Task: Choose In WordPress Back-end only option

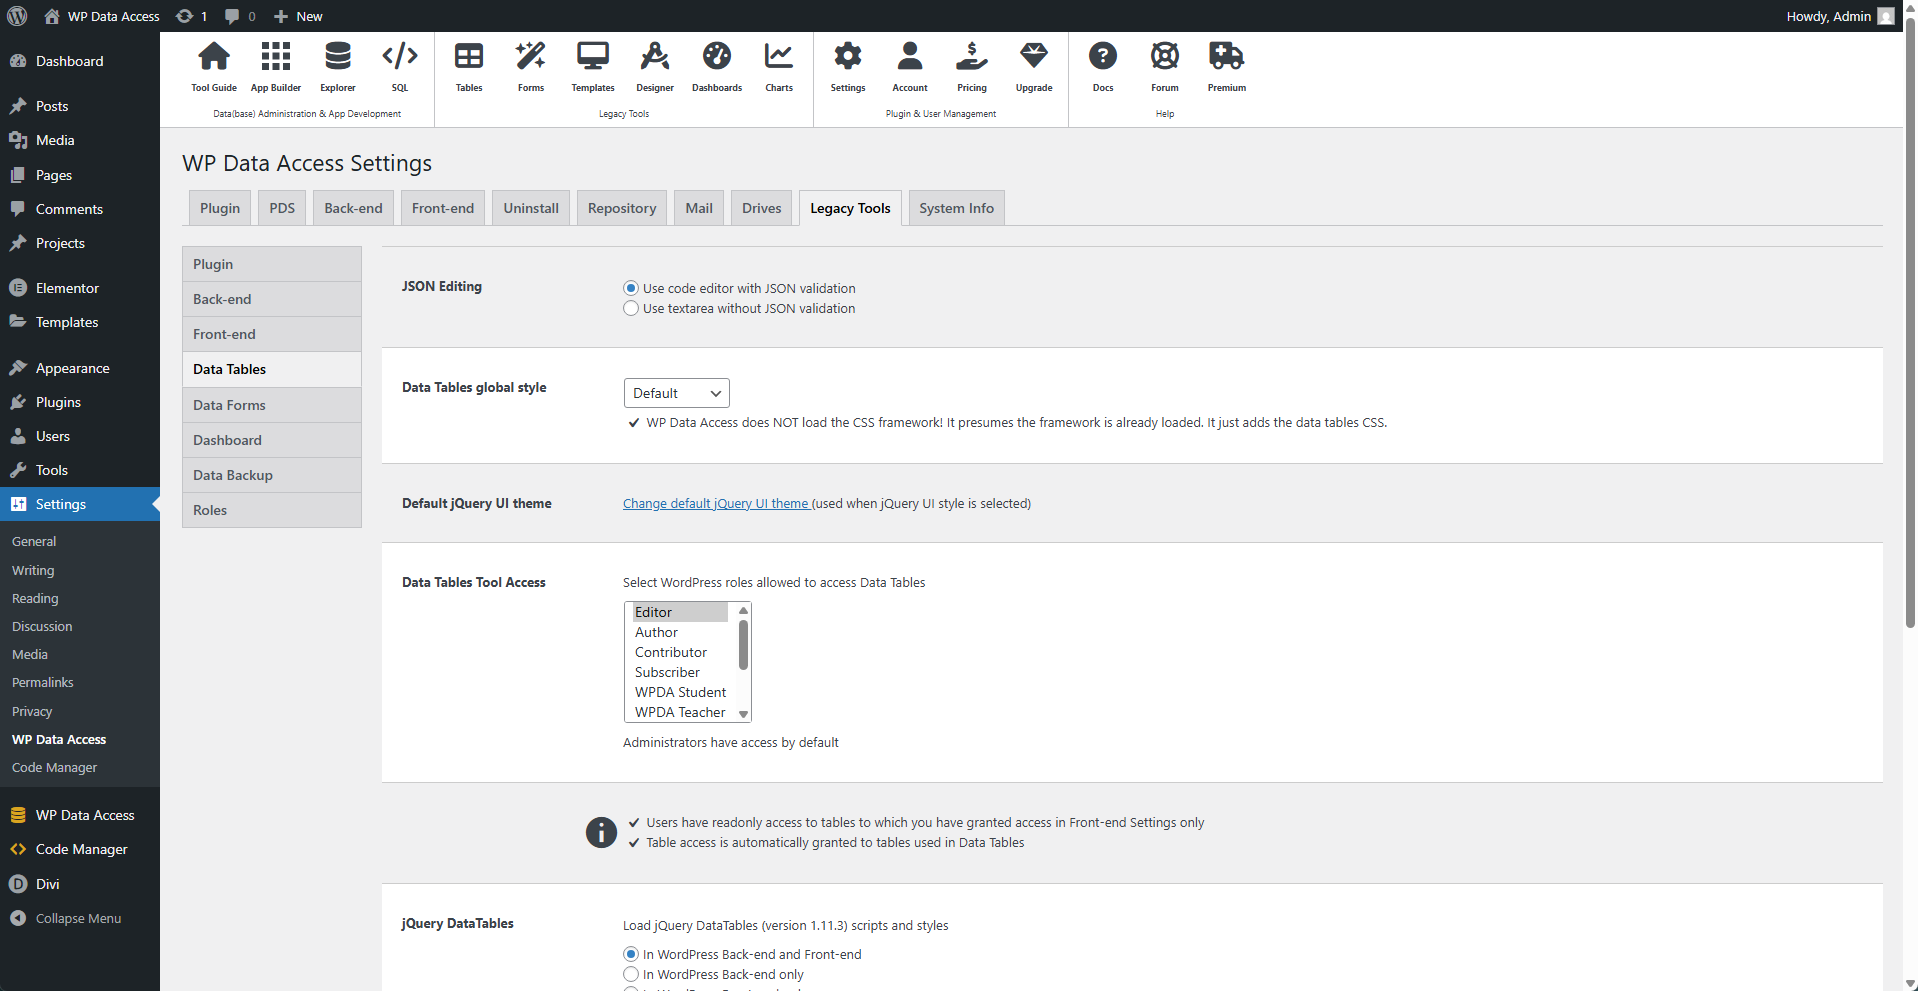Action: [630, 973]
